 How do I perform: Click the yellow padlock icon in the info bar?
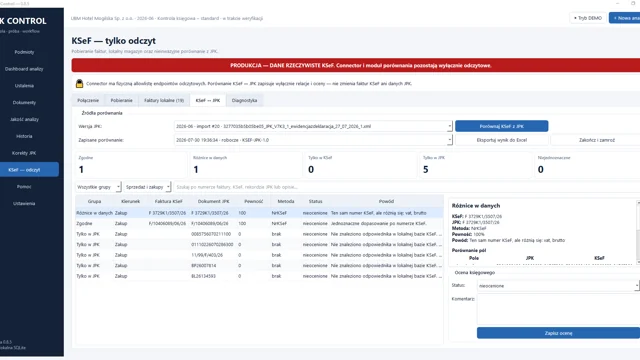point(80,83)
